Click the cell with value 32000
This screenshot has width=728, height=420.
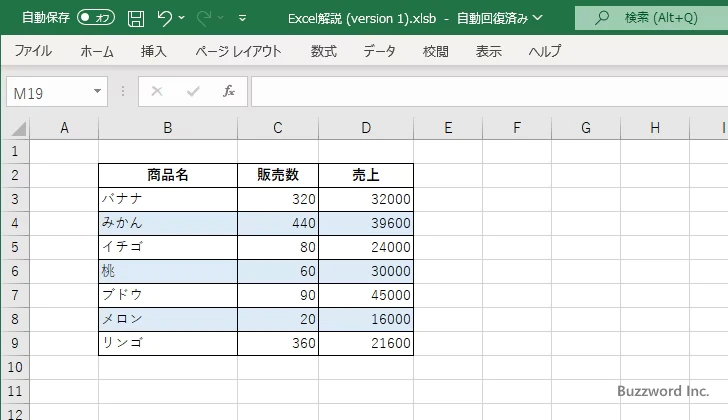366,200
